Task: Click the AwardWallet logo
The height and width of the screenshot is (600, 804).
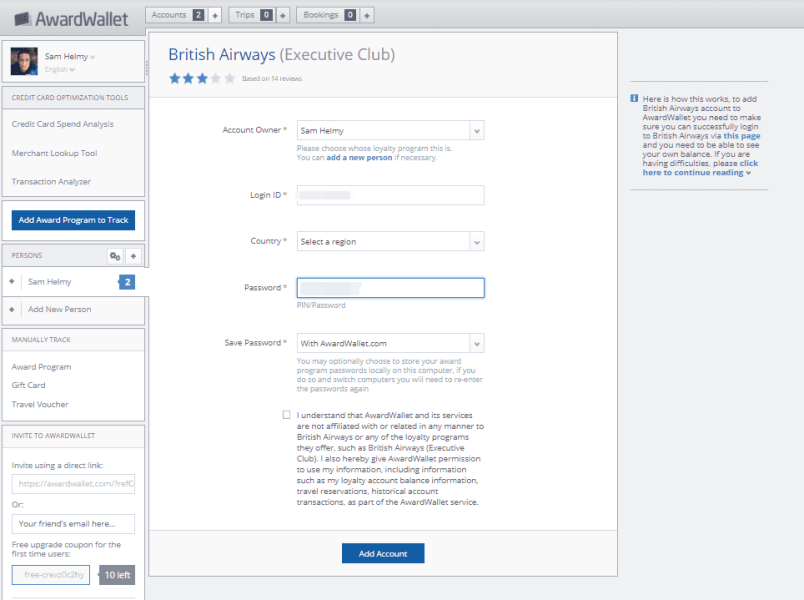Action: pyautogui.click(x=71, y=19)
